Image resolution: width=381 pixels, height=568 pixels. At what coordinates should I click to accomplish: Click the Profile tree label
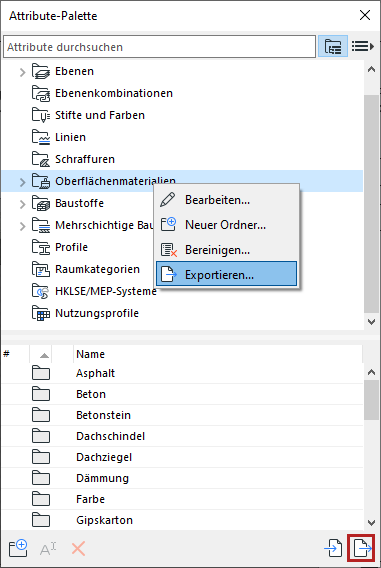[71, 247]
